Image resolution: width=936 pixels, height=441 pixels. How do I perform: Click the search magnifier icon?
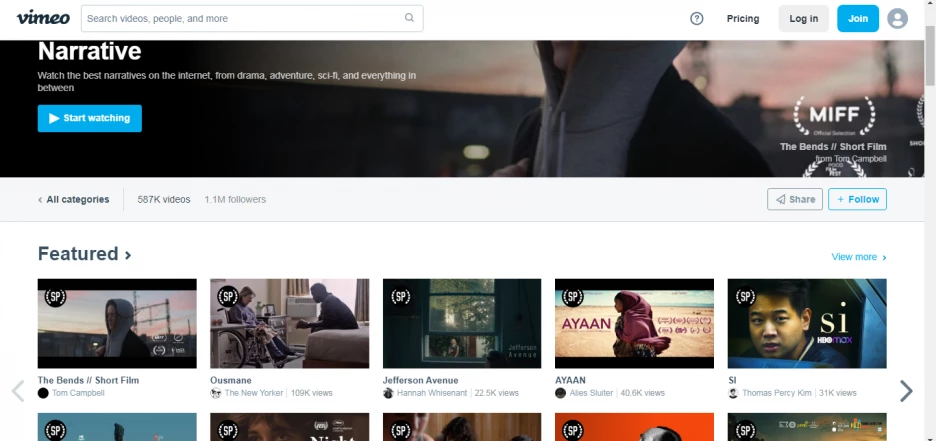click(x=409, y=18)
